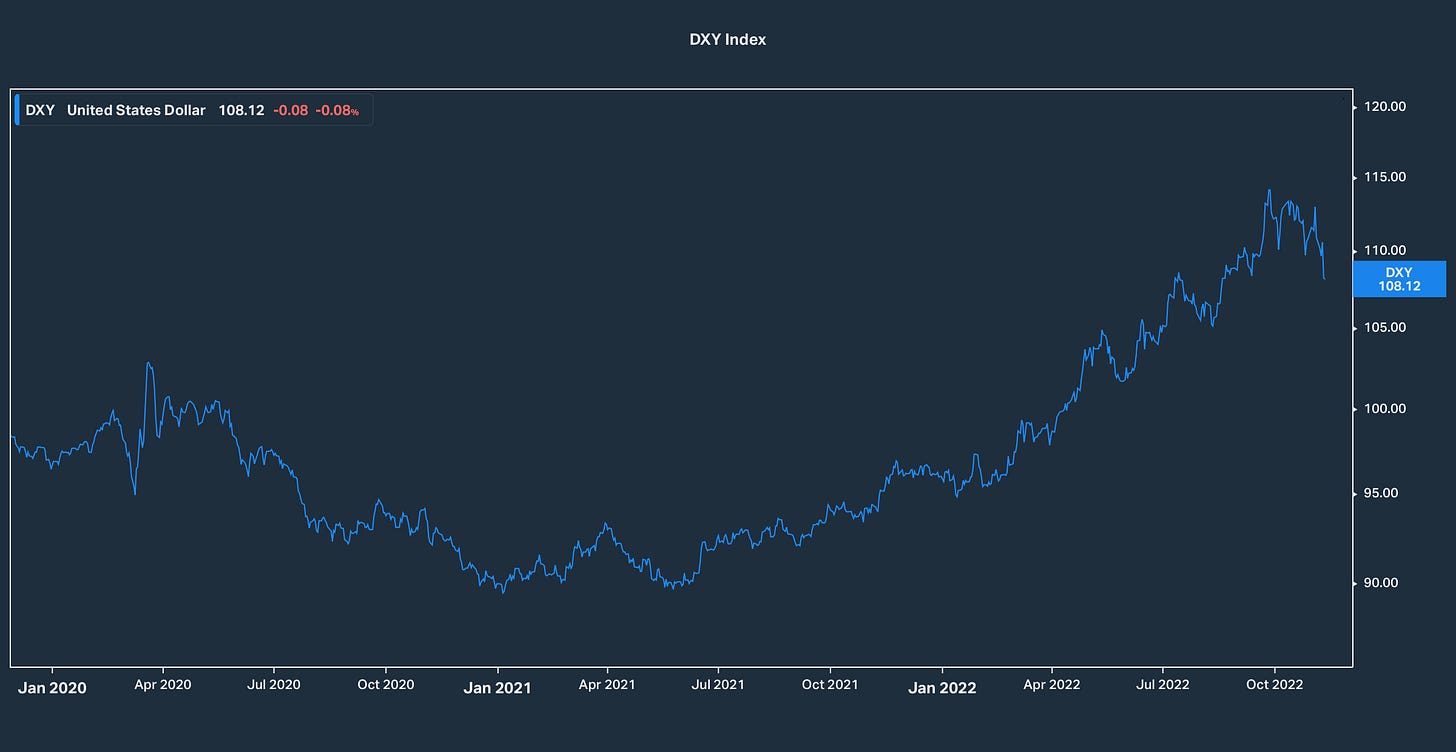Click the 115.00 price scale label

tap(1384, 177)
